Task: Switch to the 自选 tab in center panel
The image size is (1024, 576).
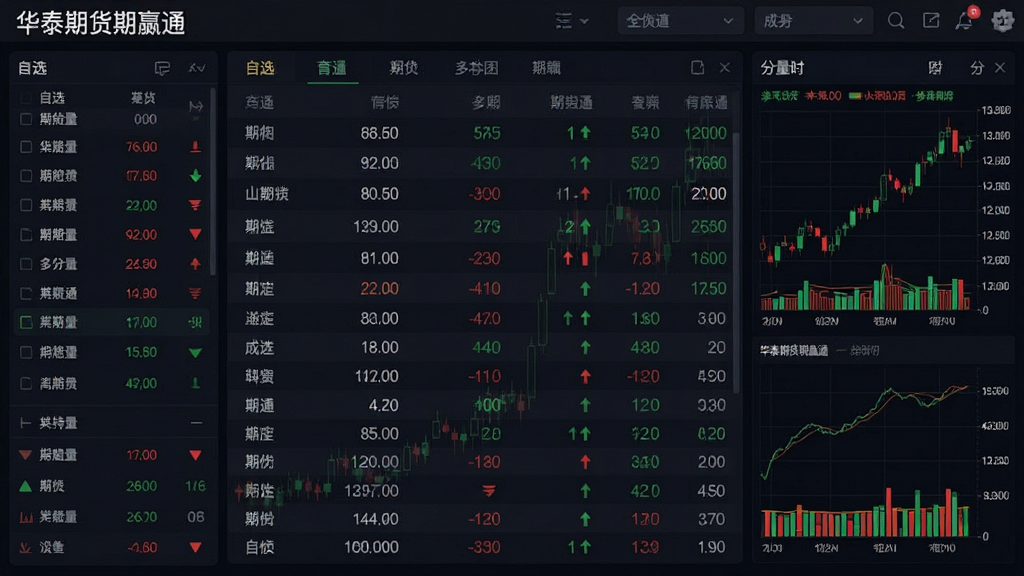Action: (x=260, y=68)
